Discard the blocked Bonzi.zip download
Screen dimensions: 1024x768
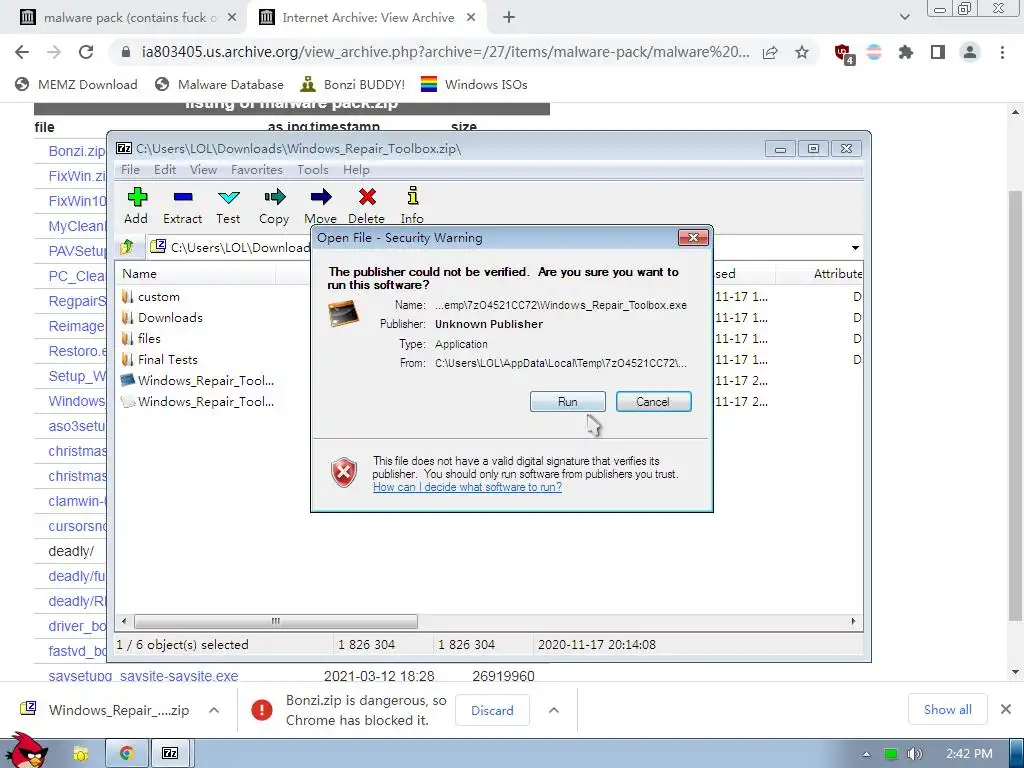[x=492, y=710]
